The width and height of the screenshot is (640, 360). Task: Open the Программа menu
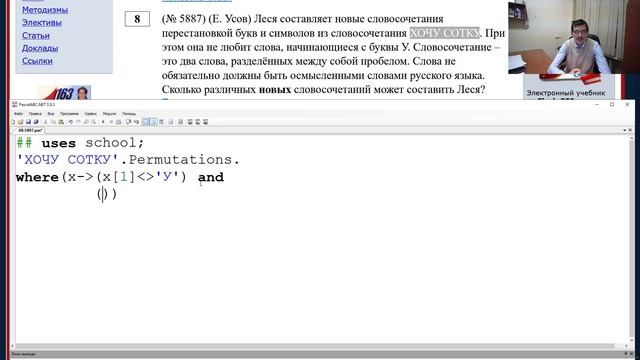click(x=69, y=113)
